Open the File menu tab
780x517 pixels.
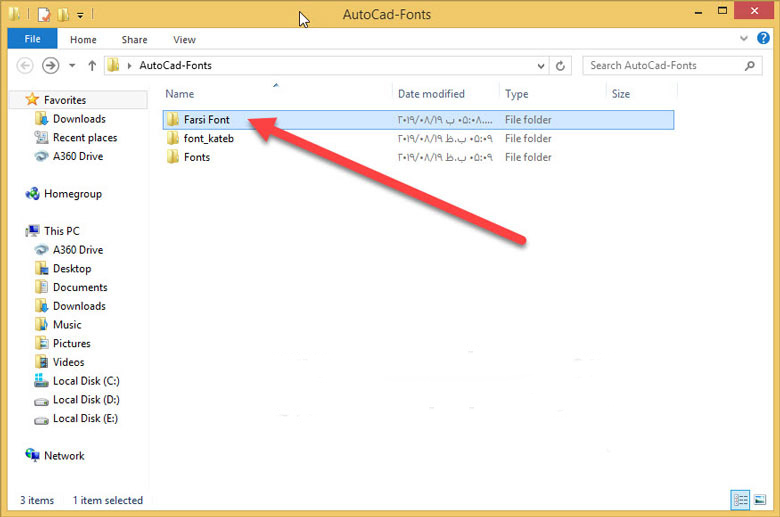coord(32,39)
